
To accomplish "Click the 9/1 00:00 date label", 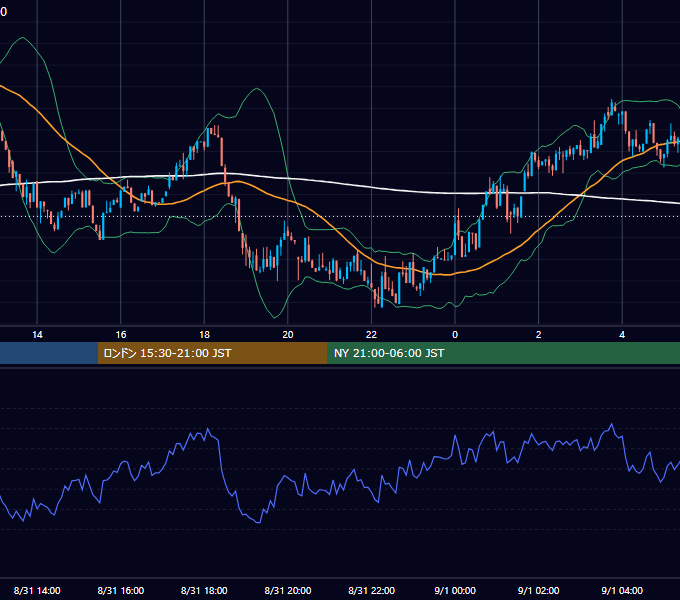I will pyautogui.click(x=455, y=591).
